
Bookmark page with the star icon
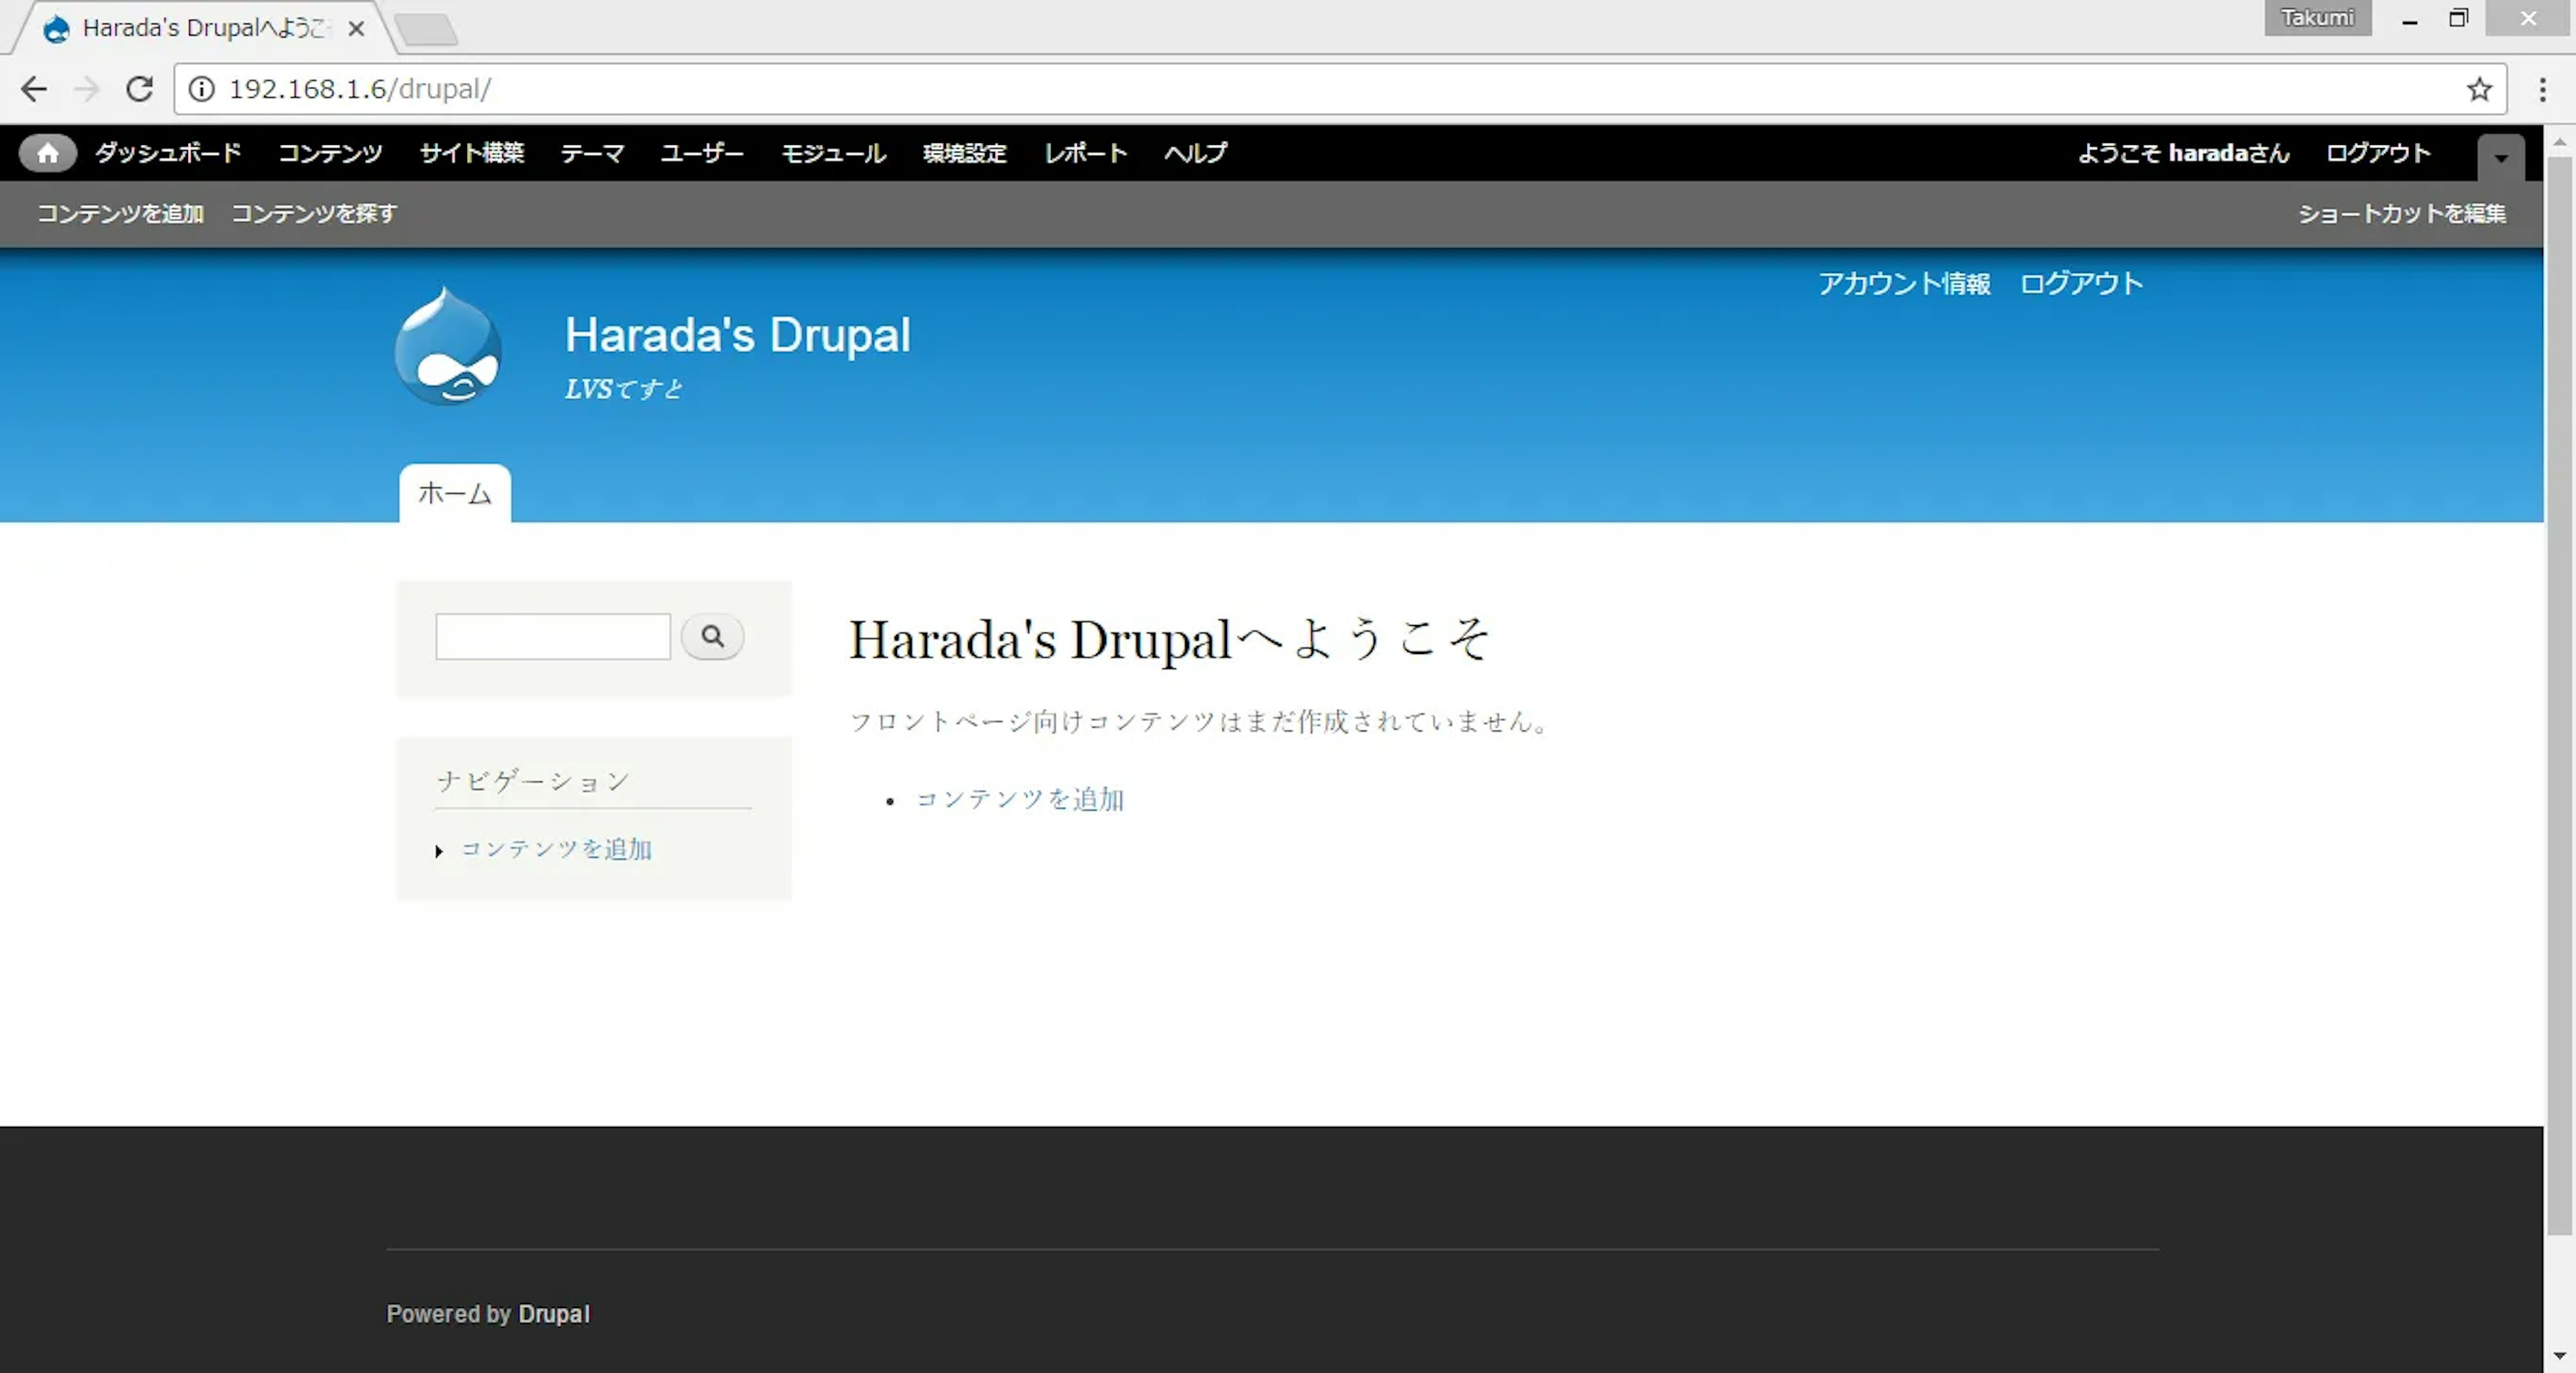2478,89
